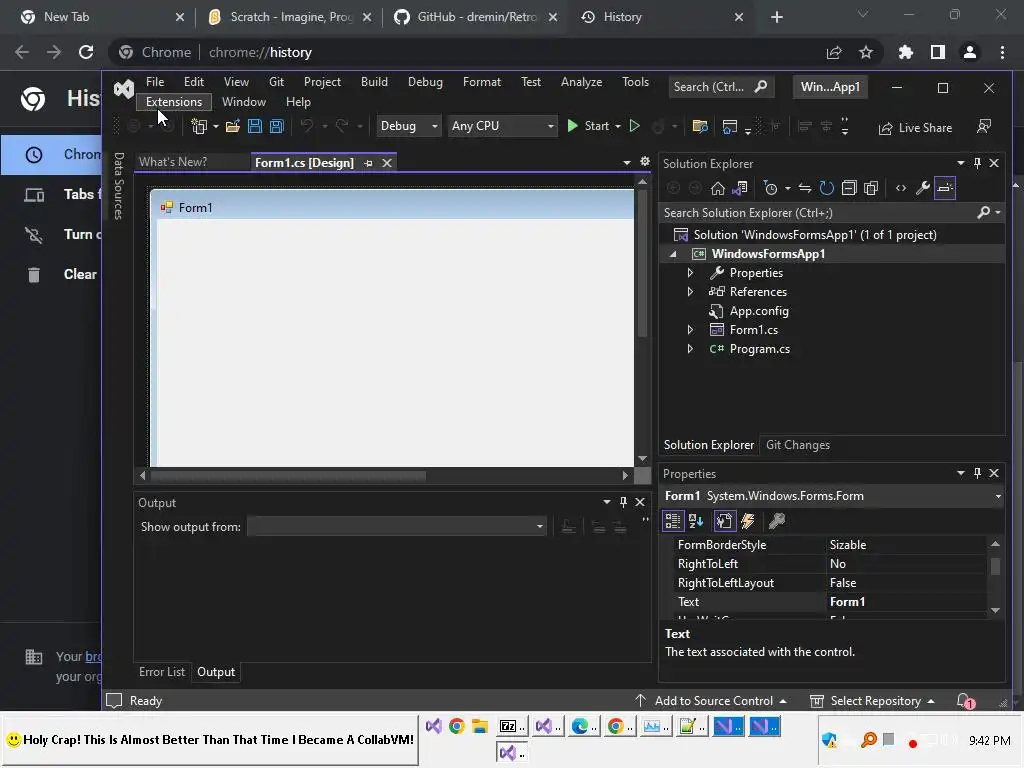Open the Project menu
The image size is (1024, 768).
(322, 82)
